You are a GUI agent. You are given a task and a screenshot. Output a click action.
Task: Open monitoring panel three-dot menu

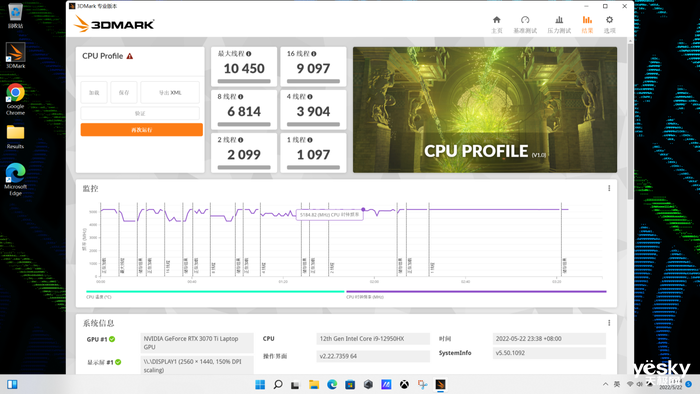pyautogui.click(x=609, y=188)
